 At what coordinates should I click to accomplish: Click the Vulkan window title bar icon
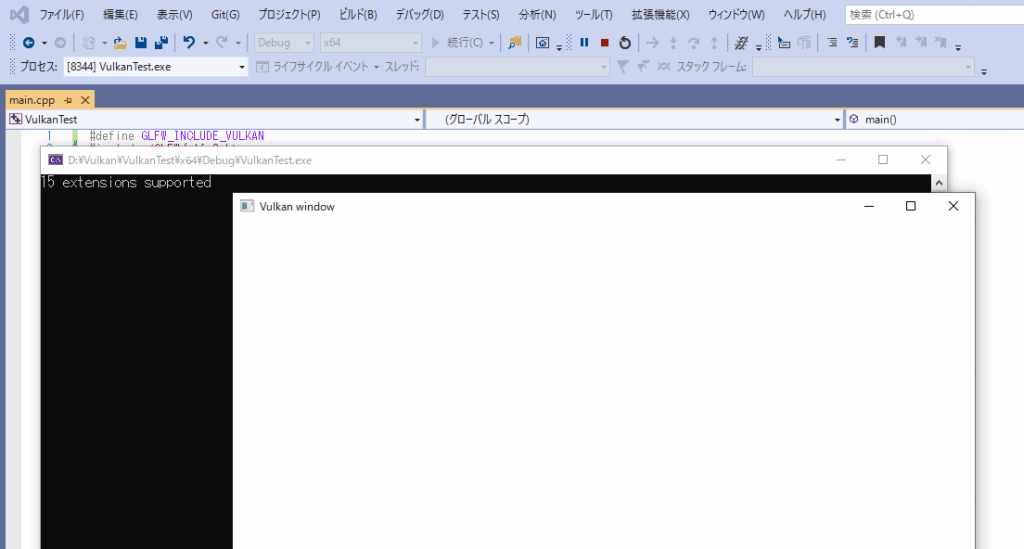(x=247, y=206)
